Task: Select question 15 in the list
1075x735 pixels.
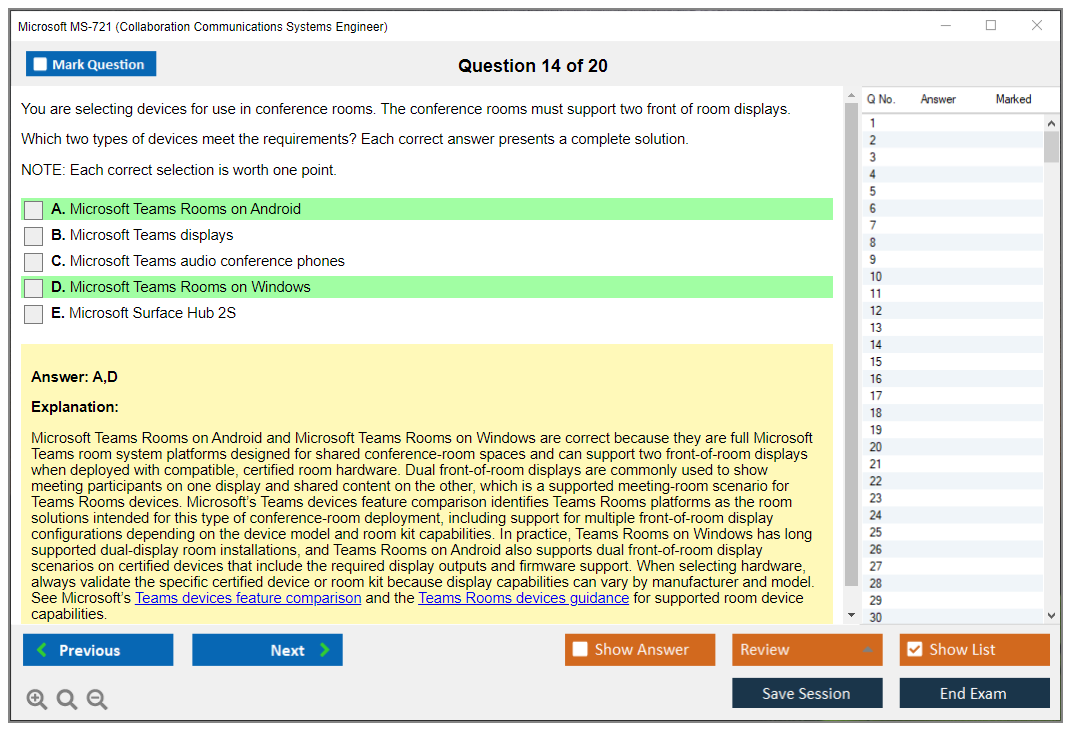Action: tap(953, 362)
